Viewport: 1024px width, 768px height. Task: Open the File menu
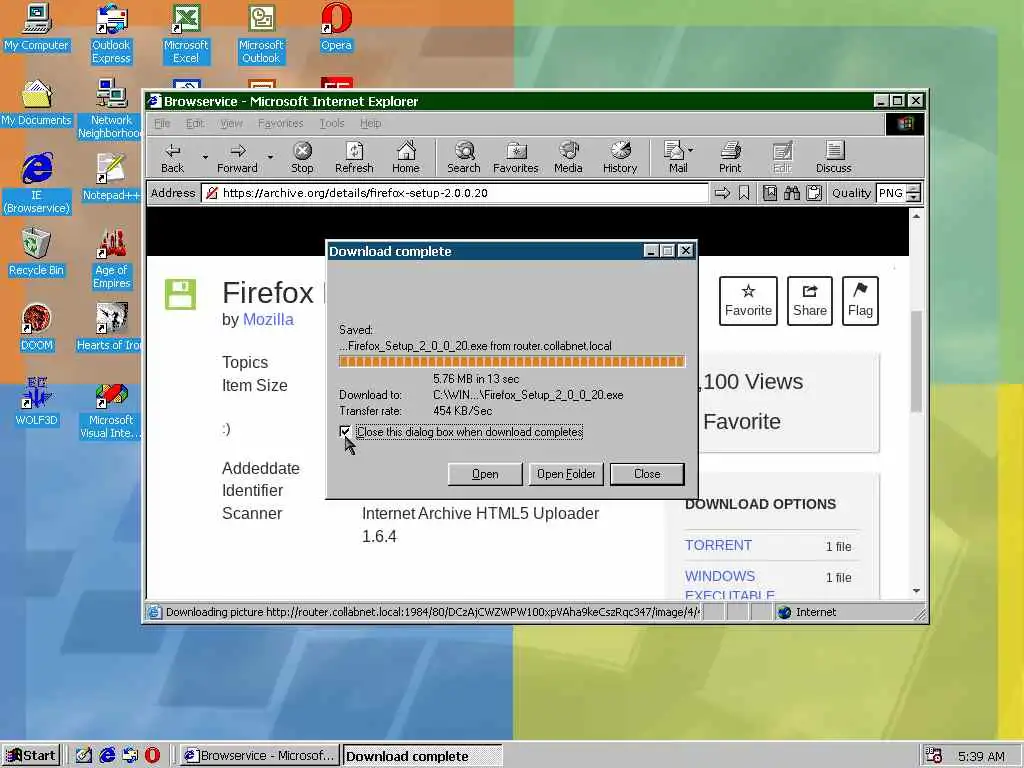pyautogui.click(x=162, y=123)
